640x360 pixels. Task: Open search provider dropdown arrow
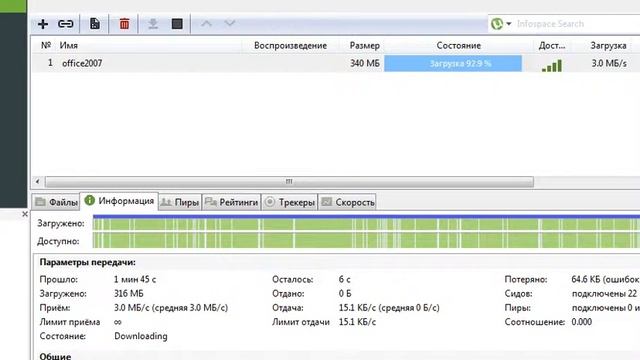coord(509,24)
